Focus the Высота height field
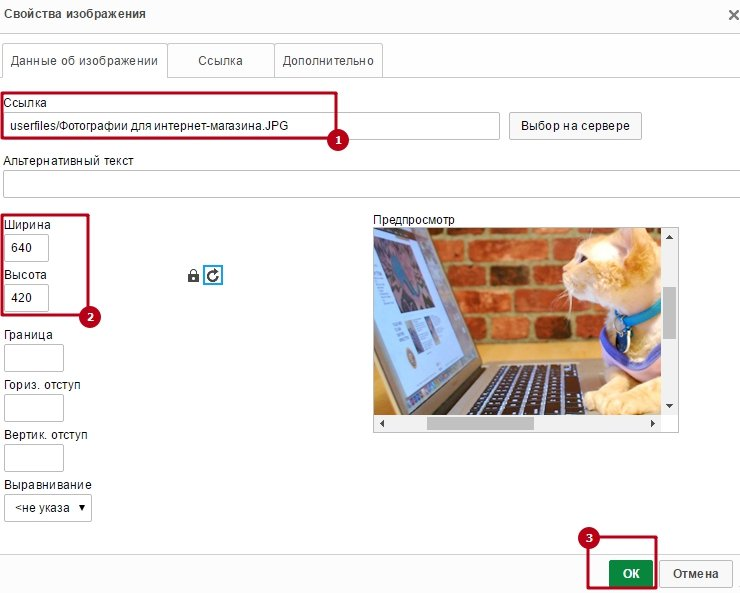740x593 pixels. [26, 298]
